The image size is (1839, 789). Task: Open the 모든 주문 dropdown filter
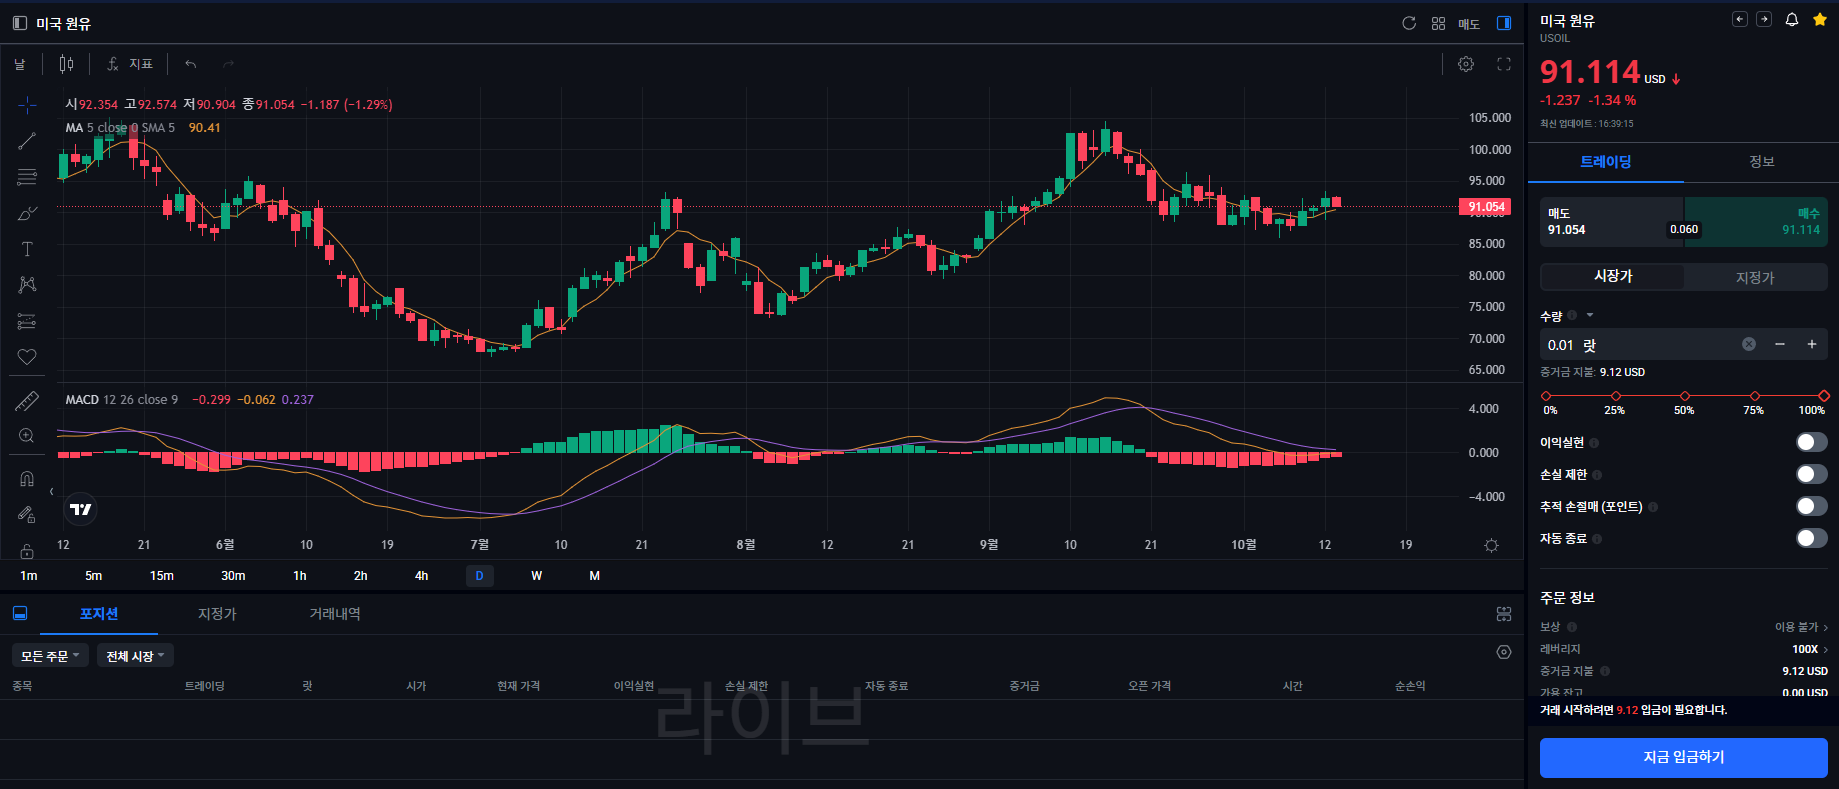(x=50, y=656)
